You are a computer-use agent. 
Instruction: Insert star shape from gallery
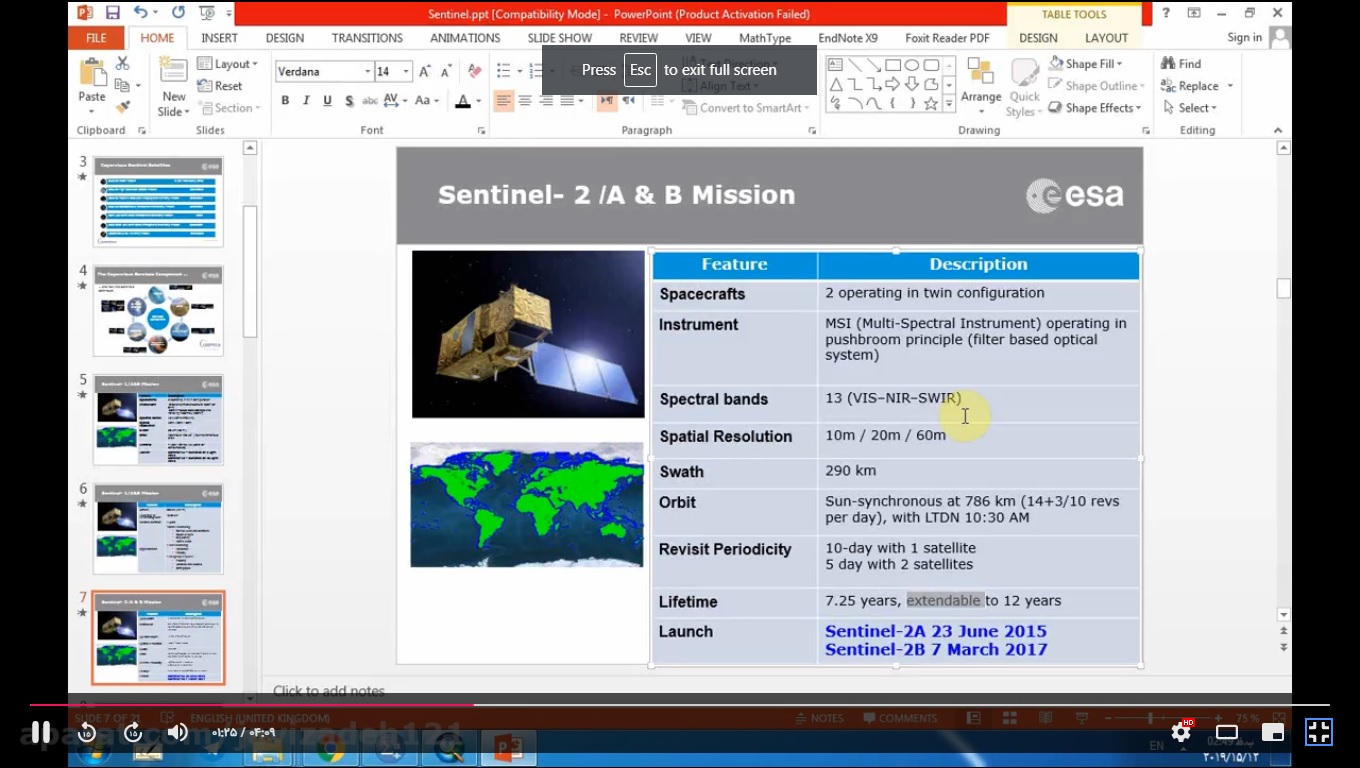(931, 103)
